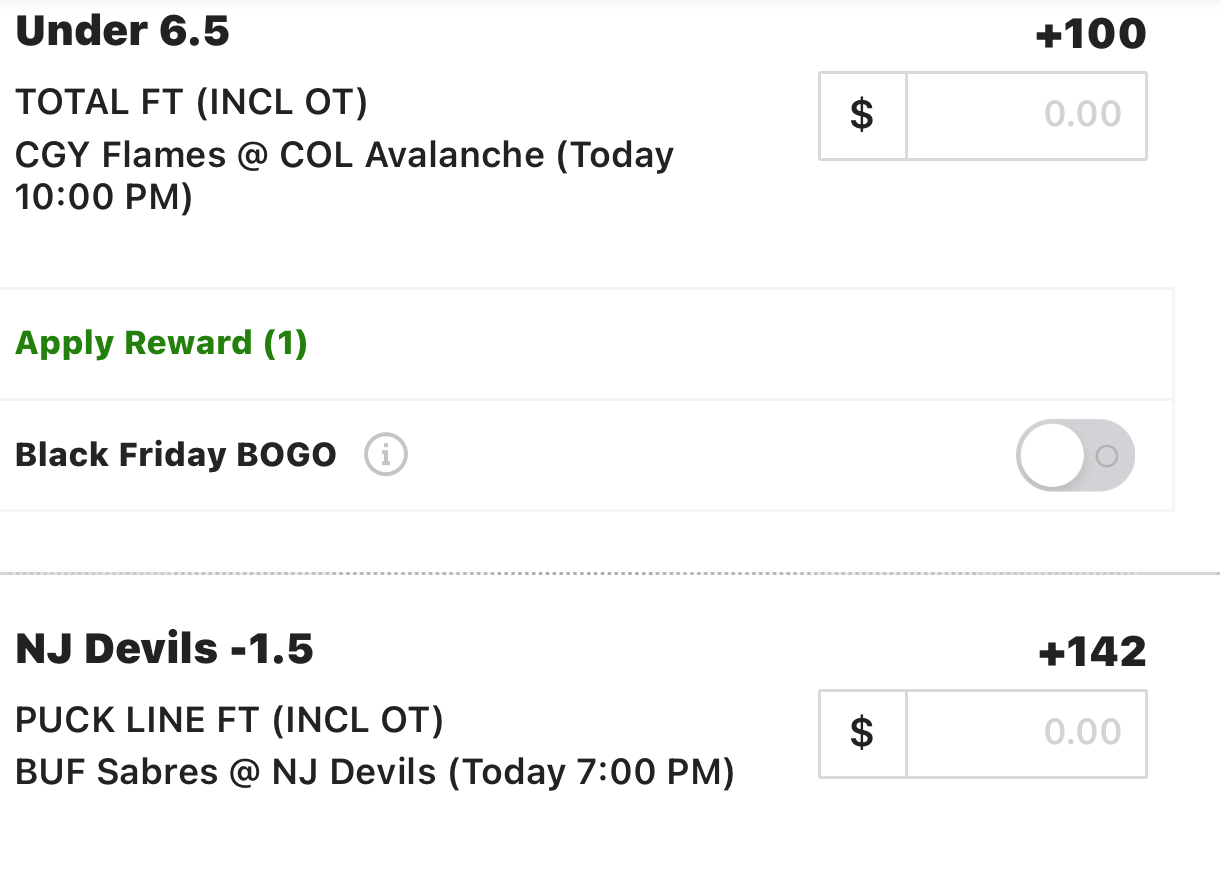Click the PUCK LINE FT (INCL OT) market label
Image resolution: width=1220 pixels, height=896 pixels.
tap(229, 720)
